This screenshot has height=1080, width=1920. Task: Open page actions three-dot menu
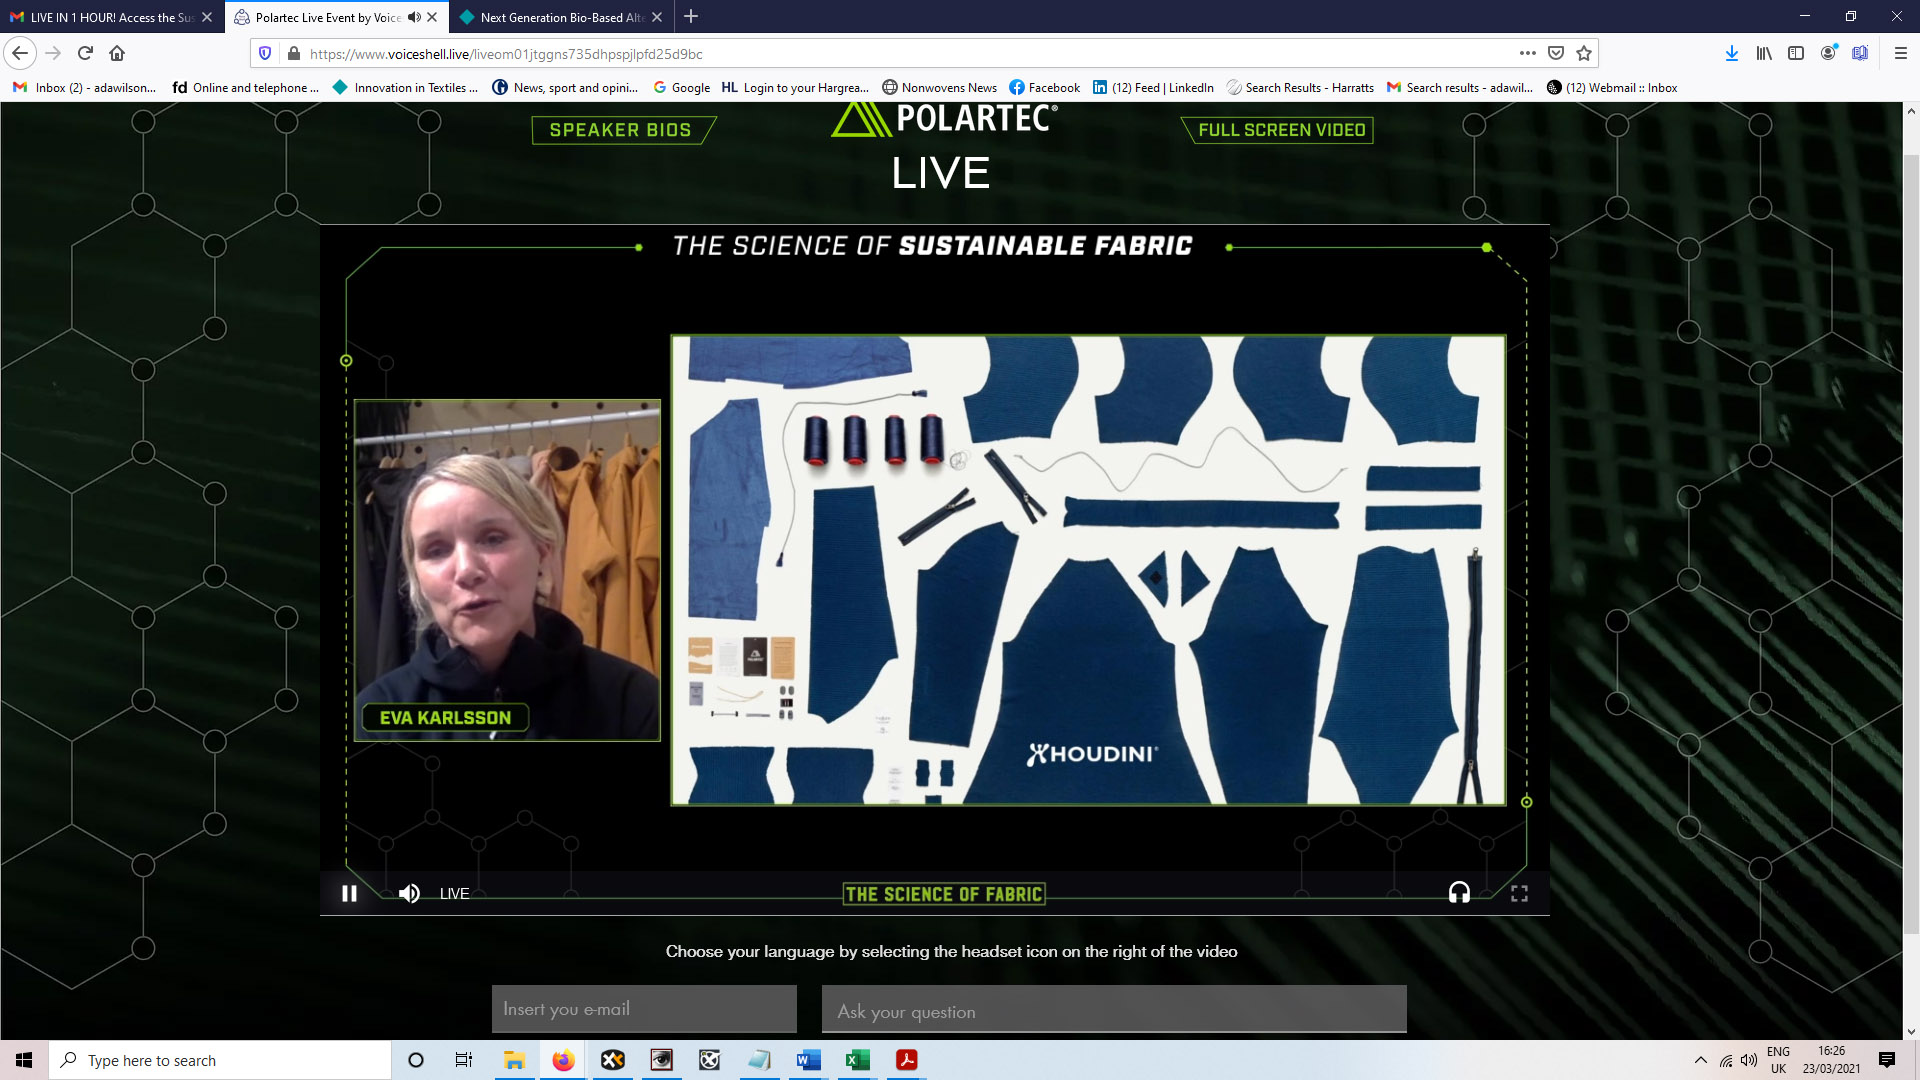(1527, 53)
